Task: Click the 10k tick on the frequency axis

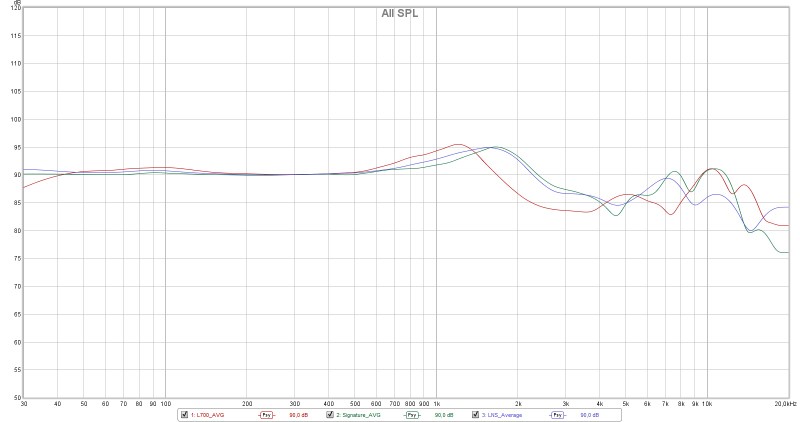Action: coord(707,403)
